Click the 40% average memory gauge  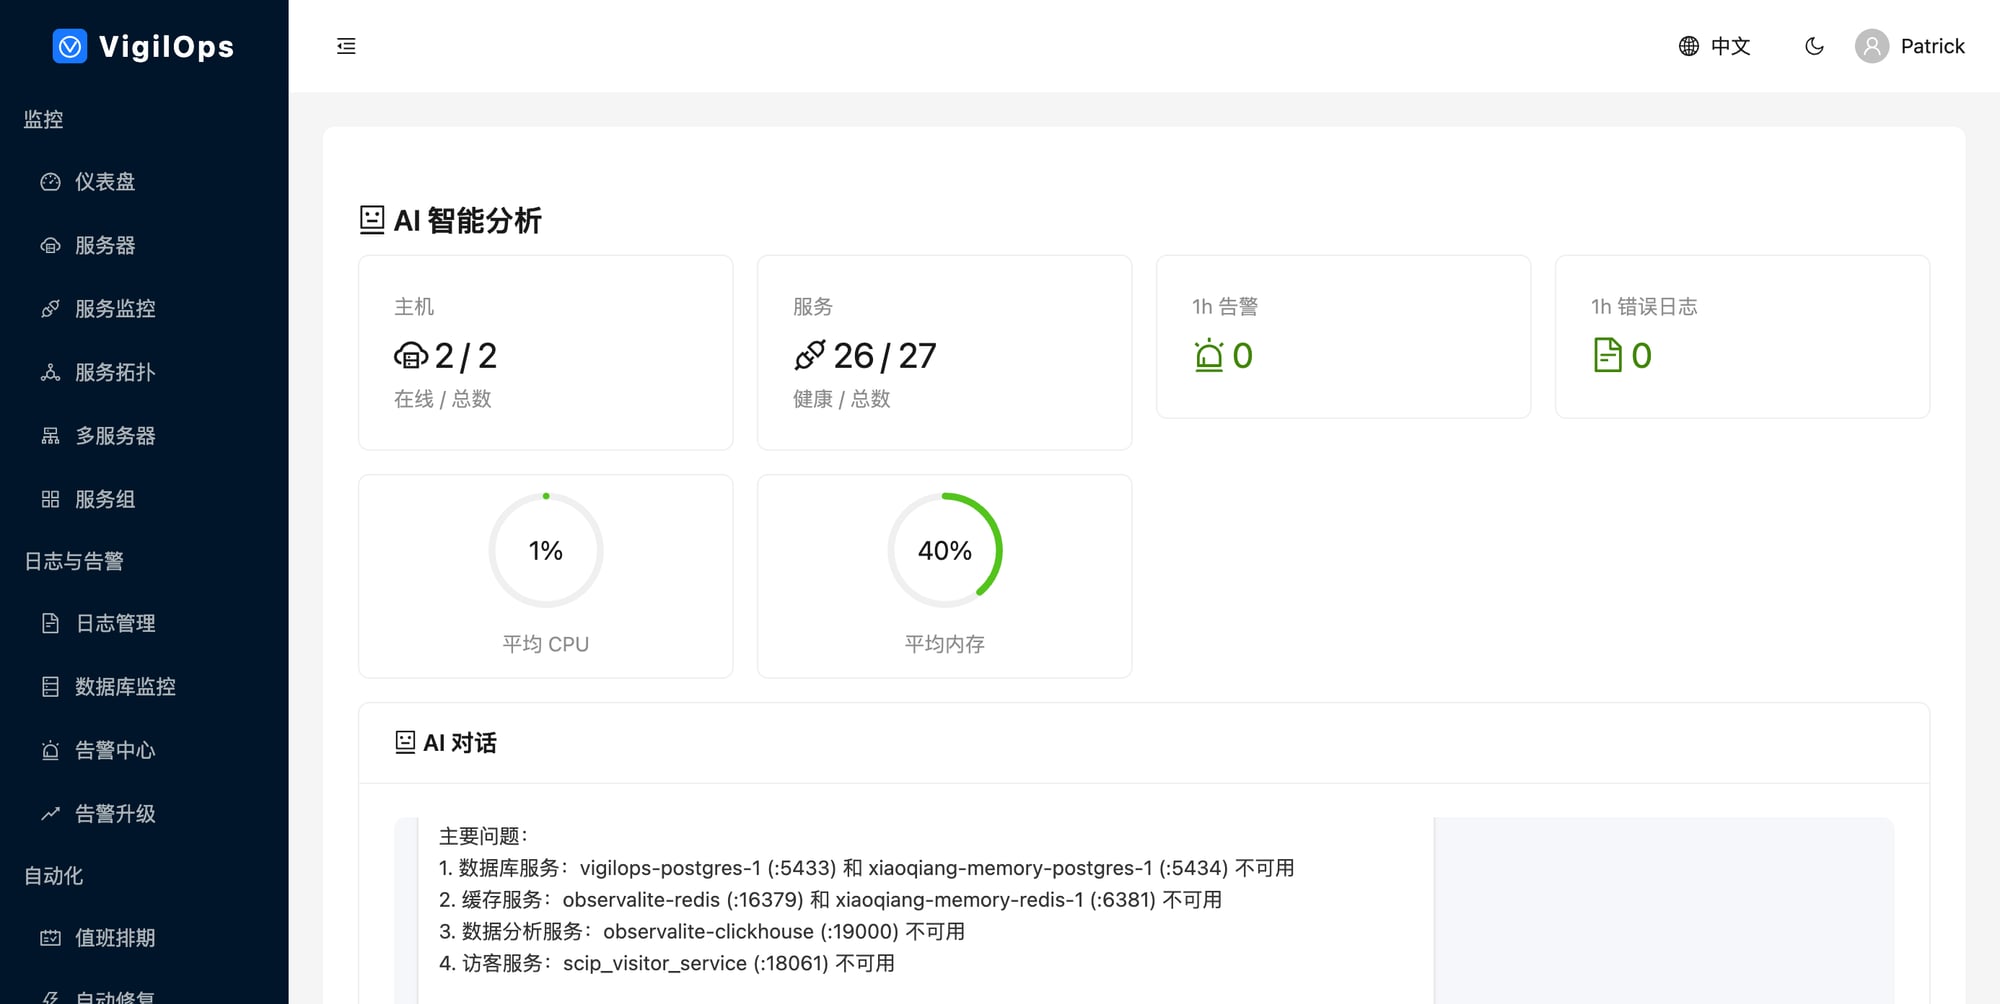click(x=945, y=550)
